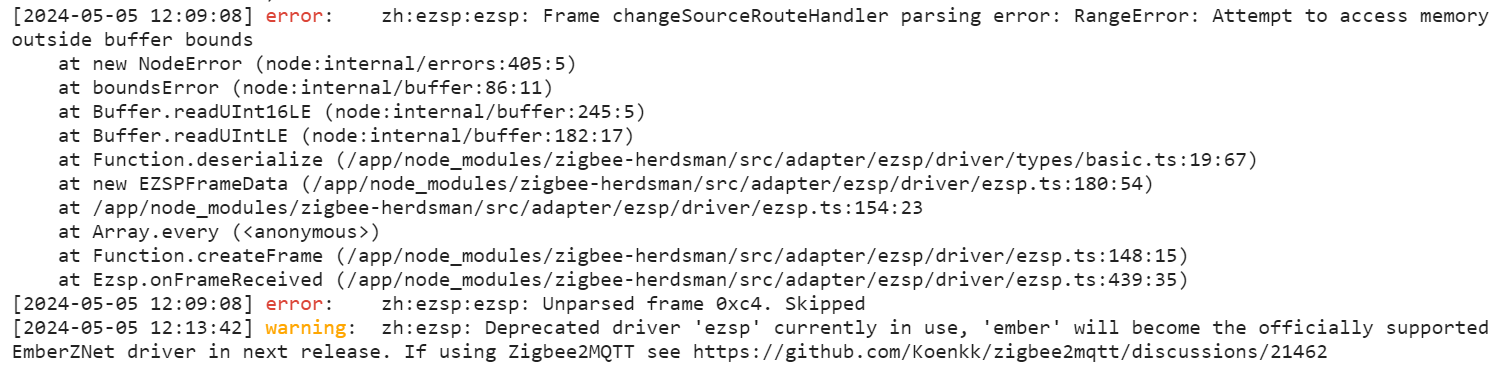Click the ezsp.ts:148:15 file path
Screen dimensions: 1504x380
[x=767, y=257]
